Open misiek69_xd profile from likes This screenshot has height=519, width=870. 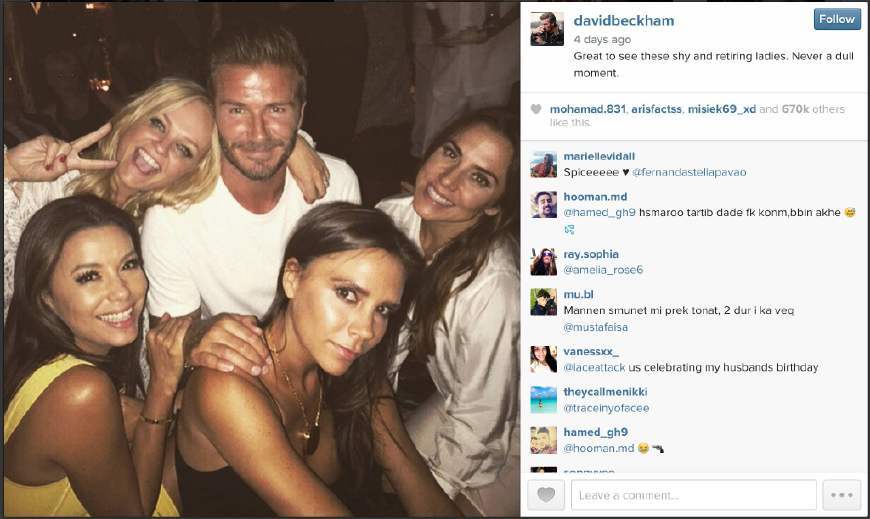point(722,109)
